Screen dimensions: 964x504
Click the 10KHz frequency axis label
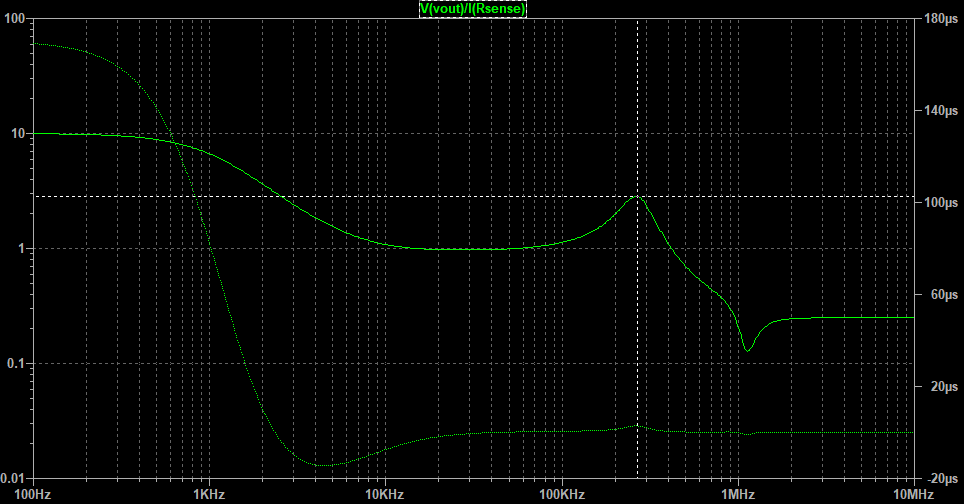(385, 494)
